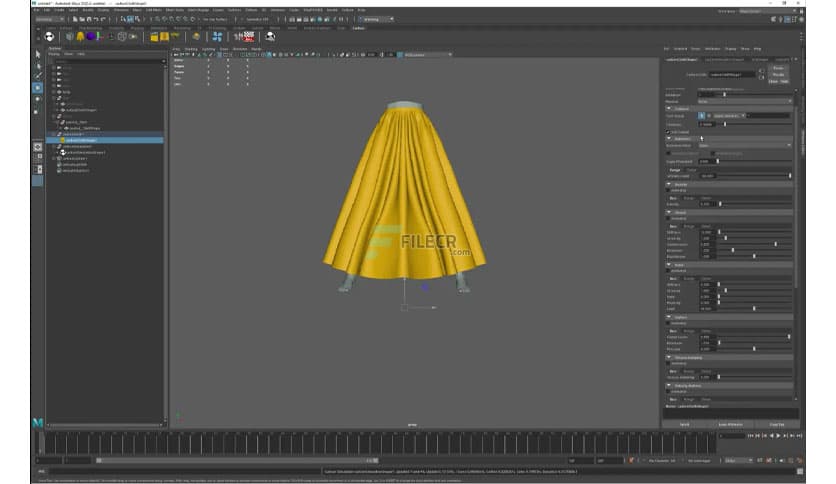836x484 pixels.
Task: Select the Rotate tool in the toolbox
Action: pyautogui.click(x=37, y=99)
